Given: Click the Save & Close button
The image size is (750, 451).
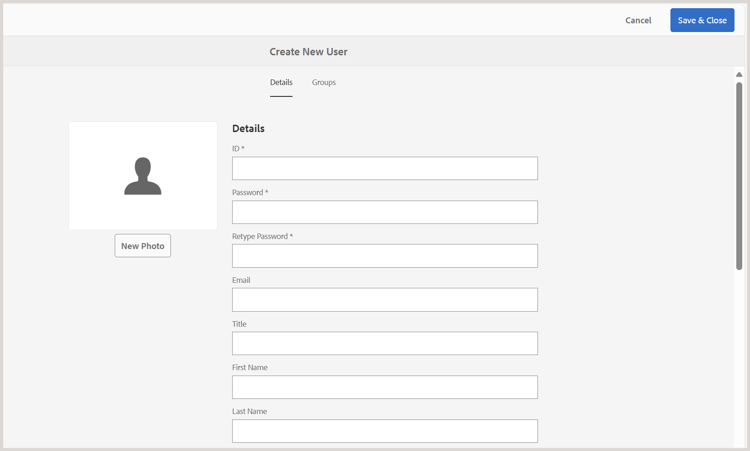Looking at the screenshot, I should coord(702,20).
